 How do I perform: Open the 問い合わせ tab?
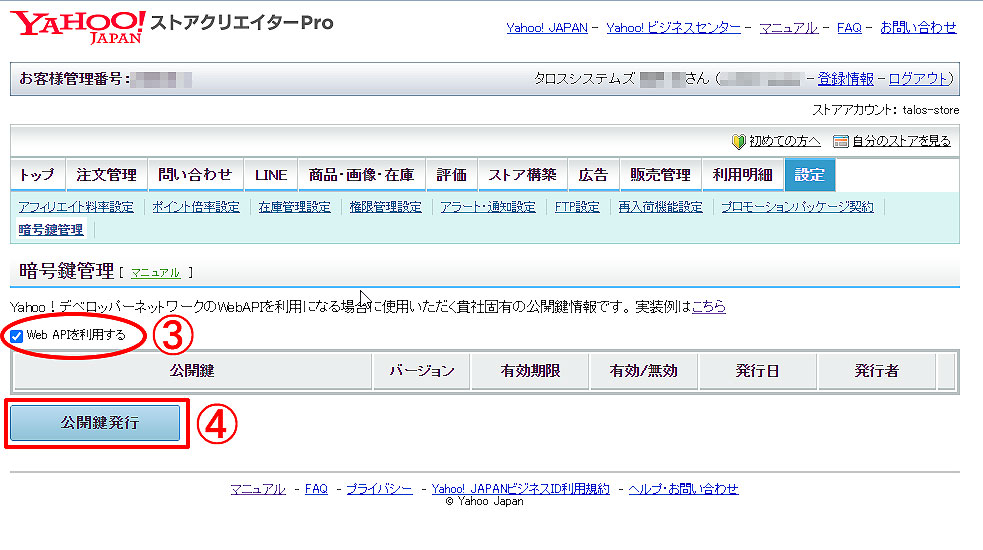(x=196, y=175)
